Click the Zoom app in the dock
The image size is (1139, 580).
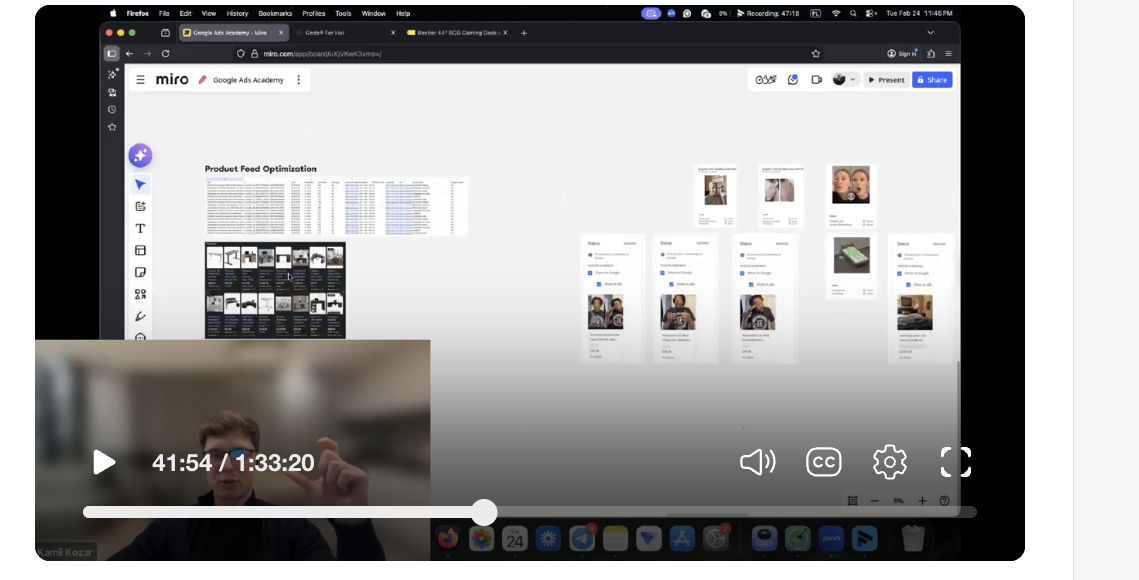tap(831, 539)
